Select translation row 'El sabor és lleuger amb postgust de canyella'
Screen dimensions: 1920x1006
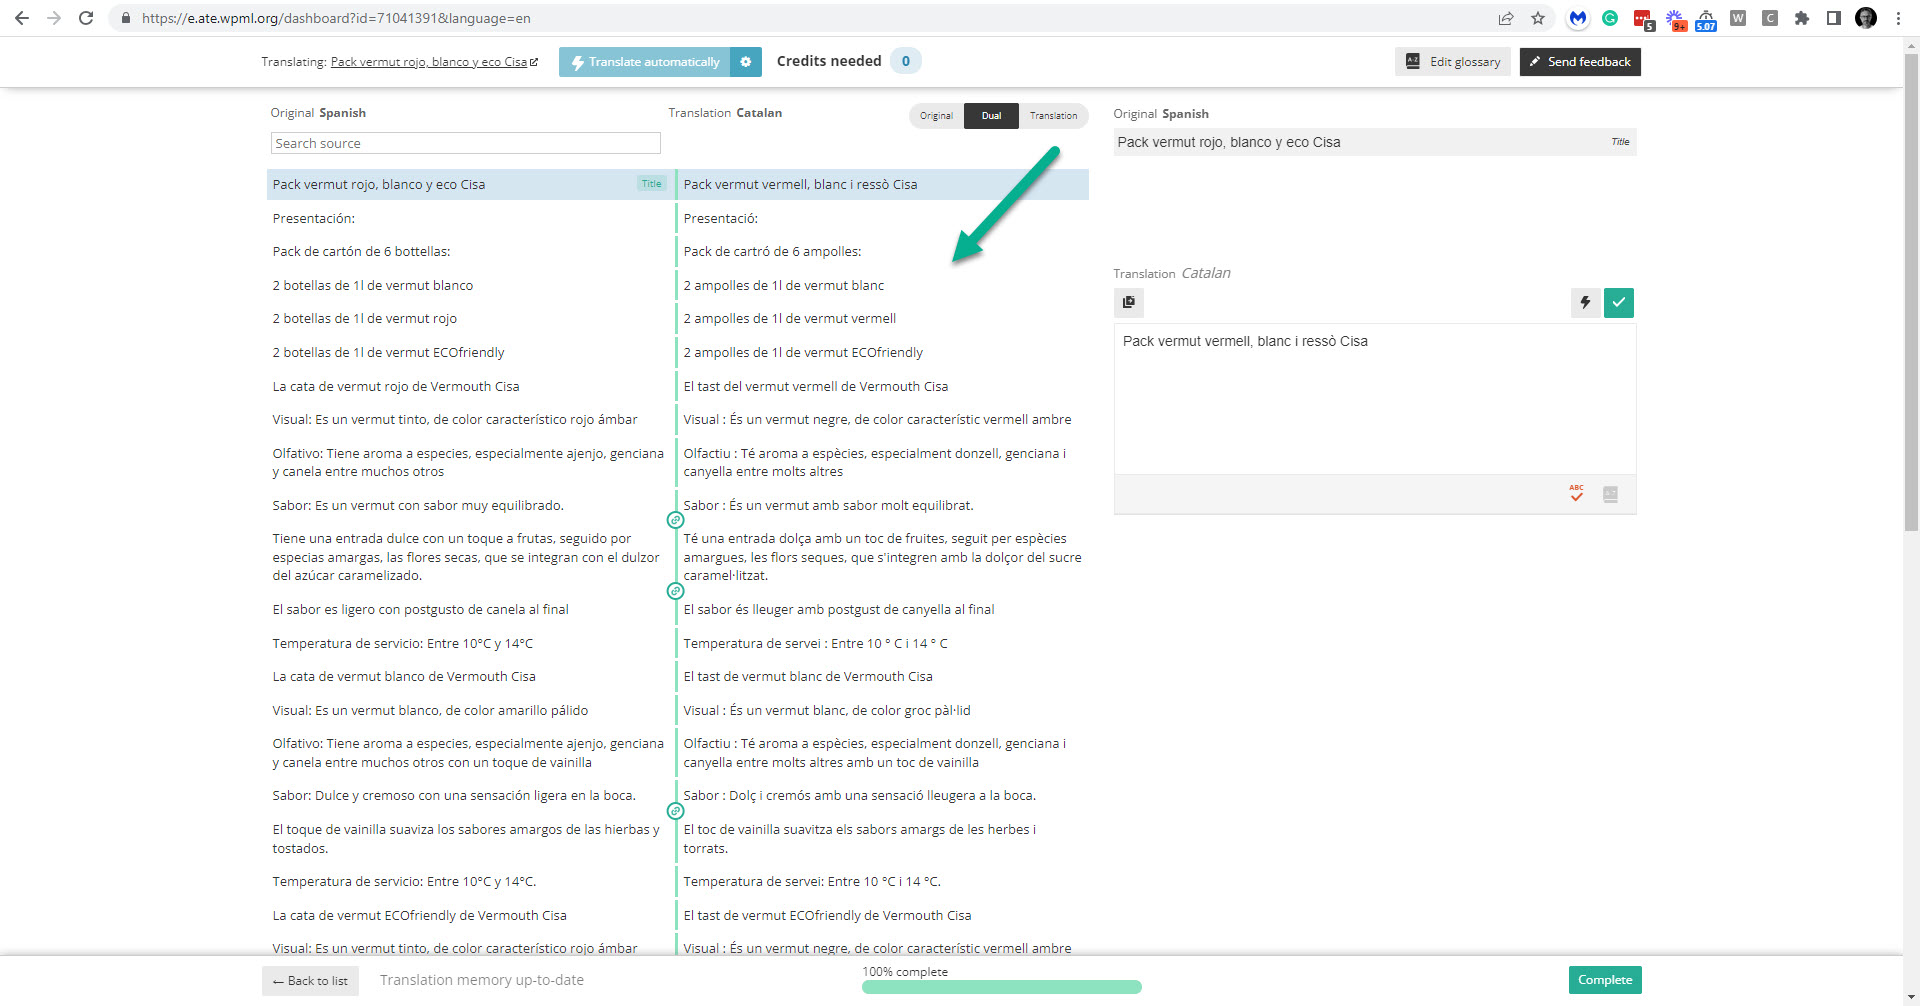883,609
